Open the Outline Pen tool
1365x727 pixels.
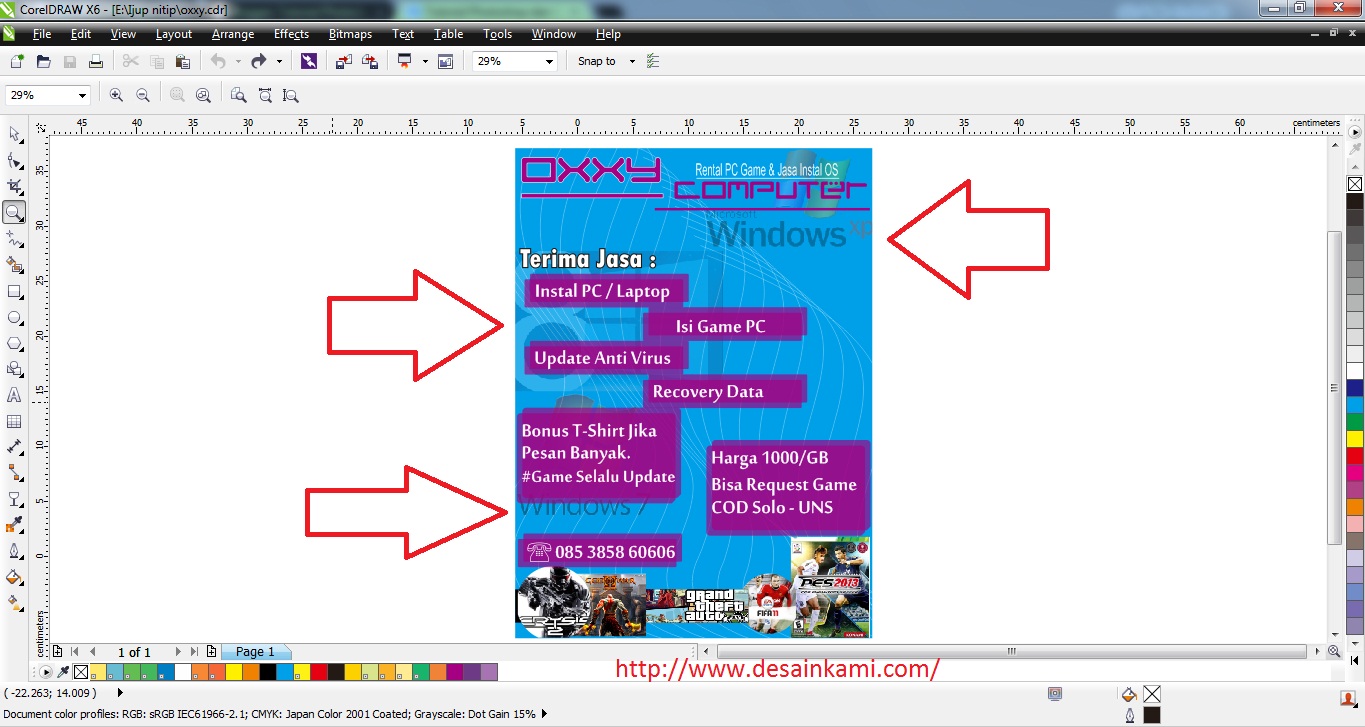coord(14,551)
